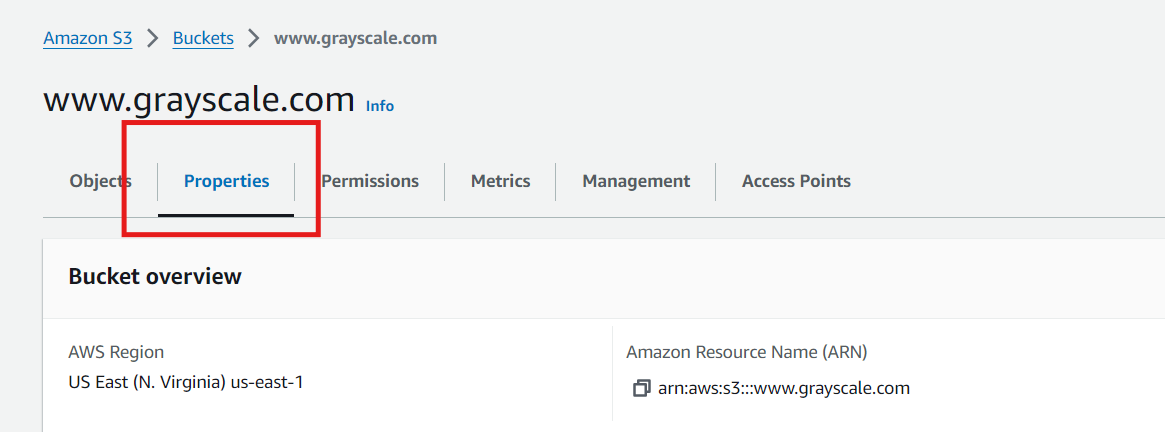Click the underline beneath the Properties tab

tap(226, 214)
